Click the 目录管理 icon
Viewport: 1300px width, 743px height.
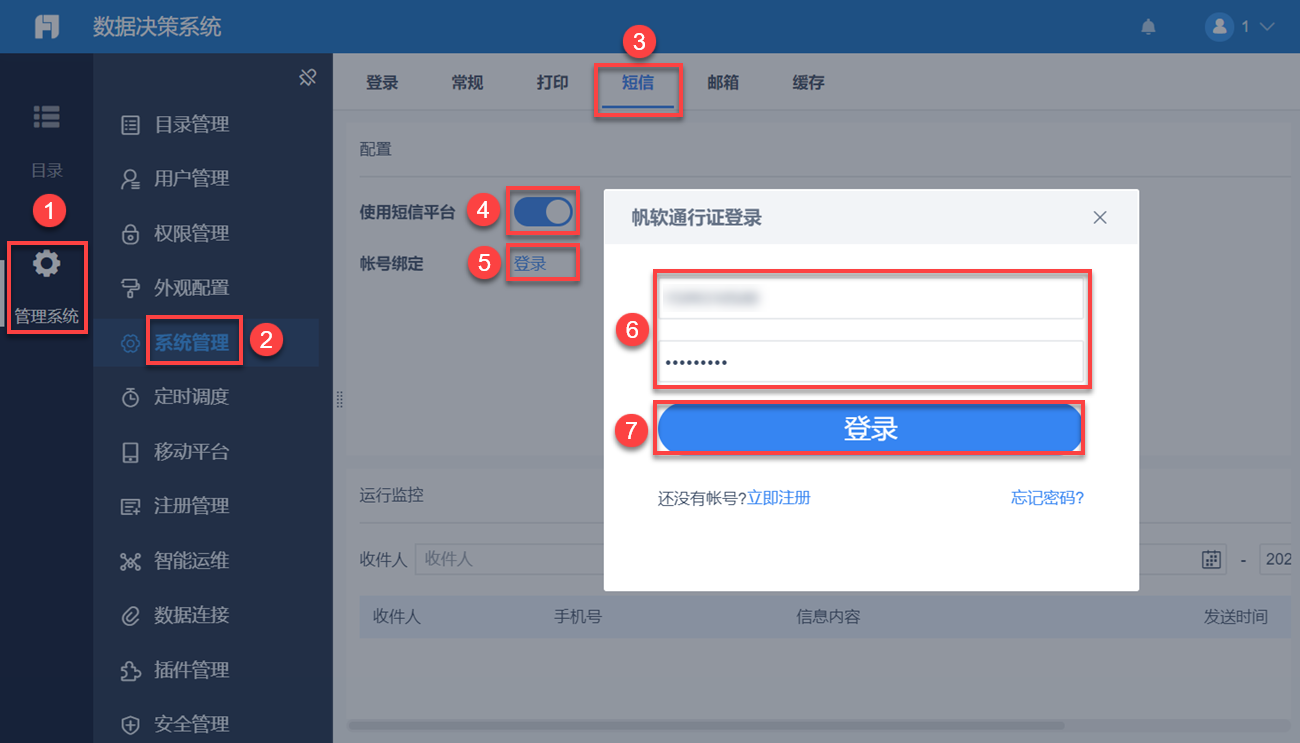tap(130, 125)
